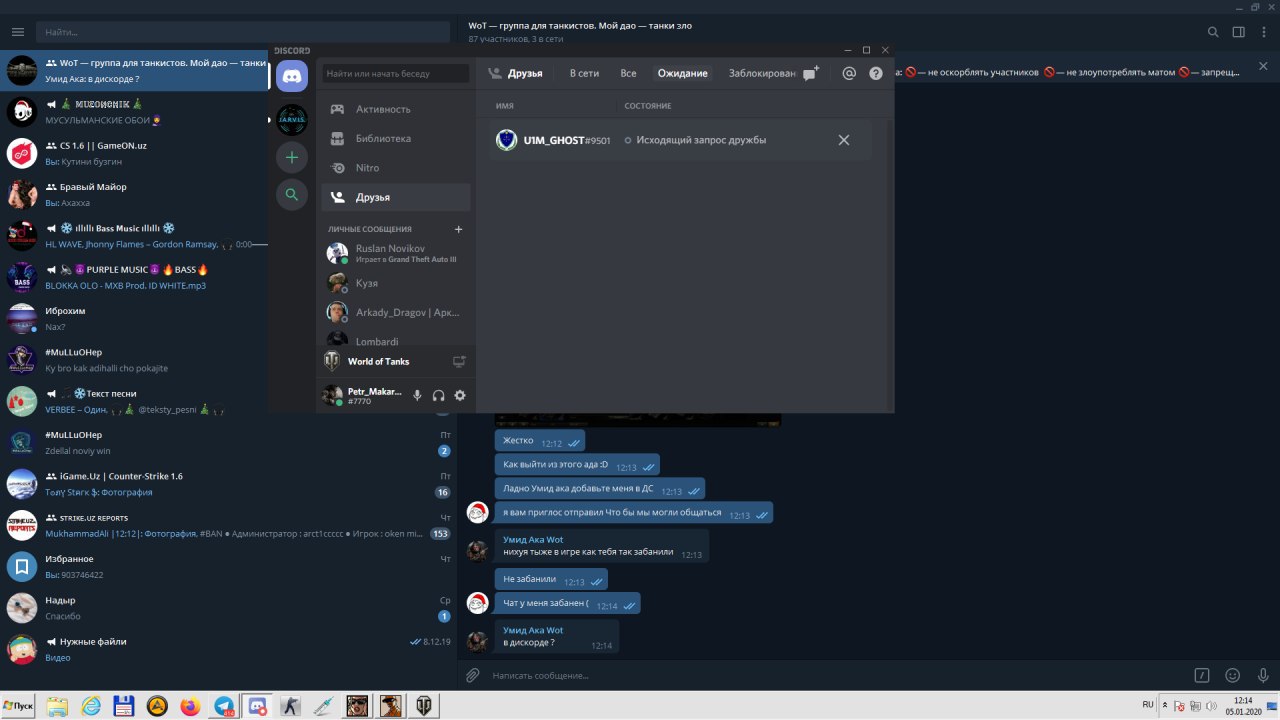Stream World of Tanks screen share icon
The width and height of the screenshot is (1280, 720).
pos(459,361)
